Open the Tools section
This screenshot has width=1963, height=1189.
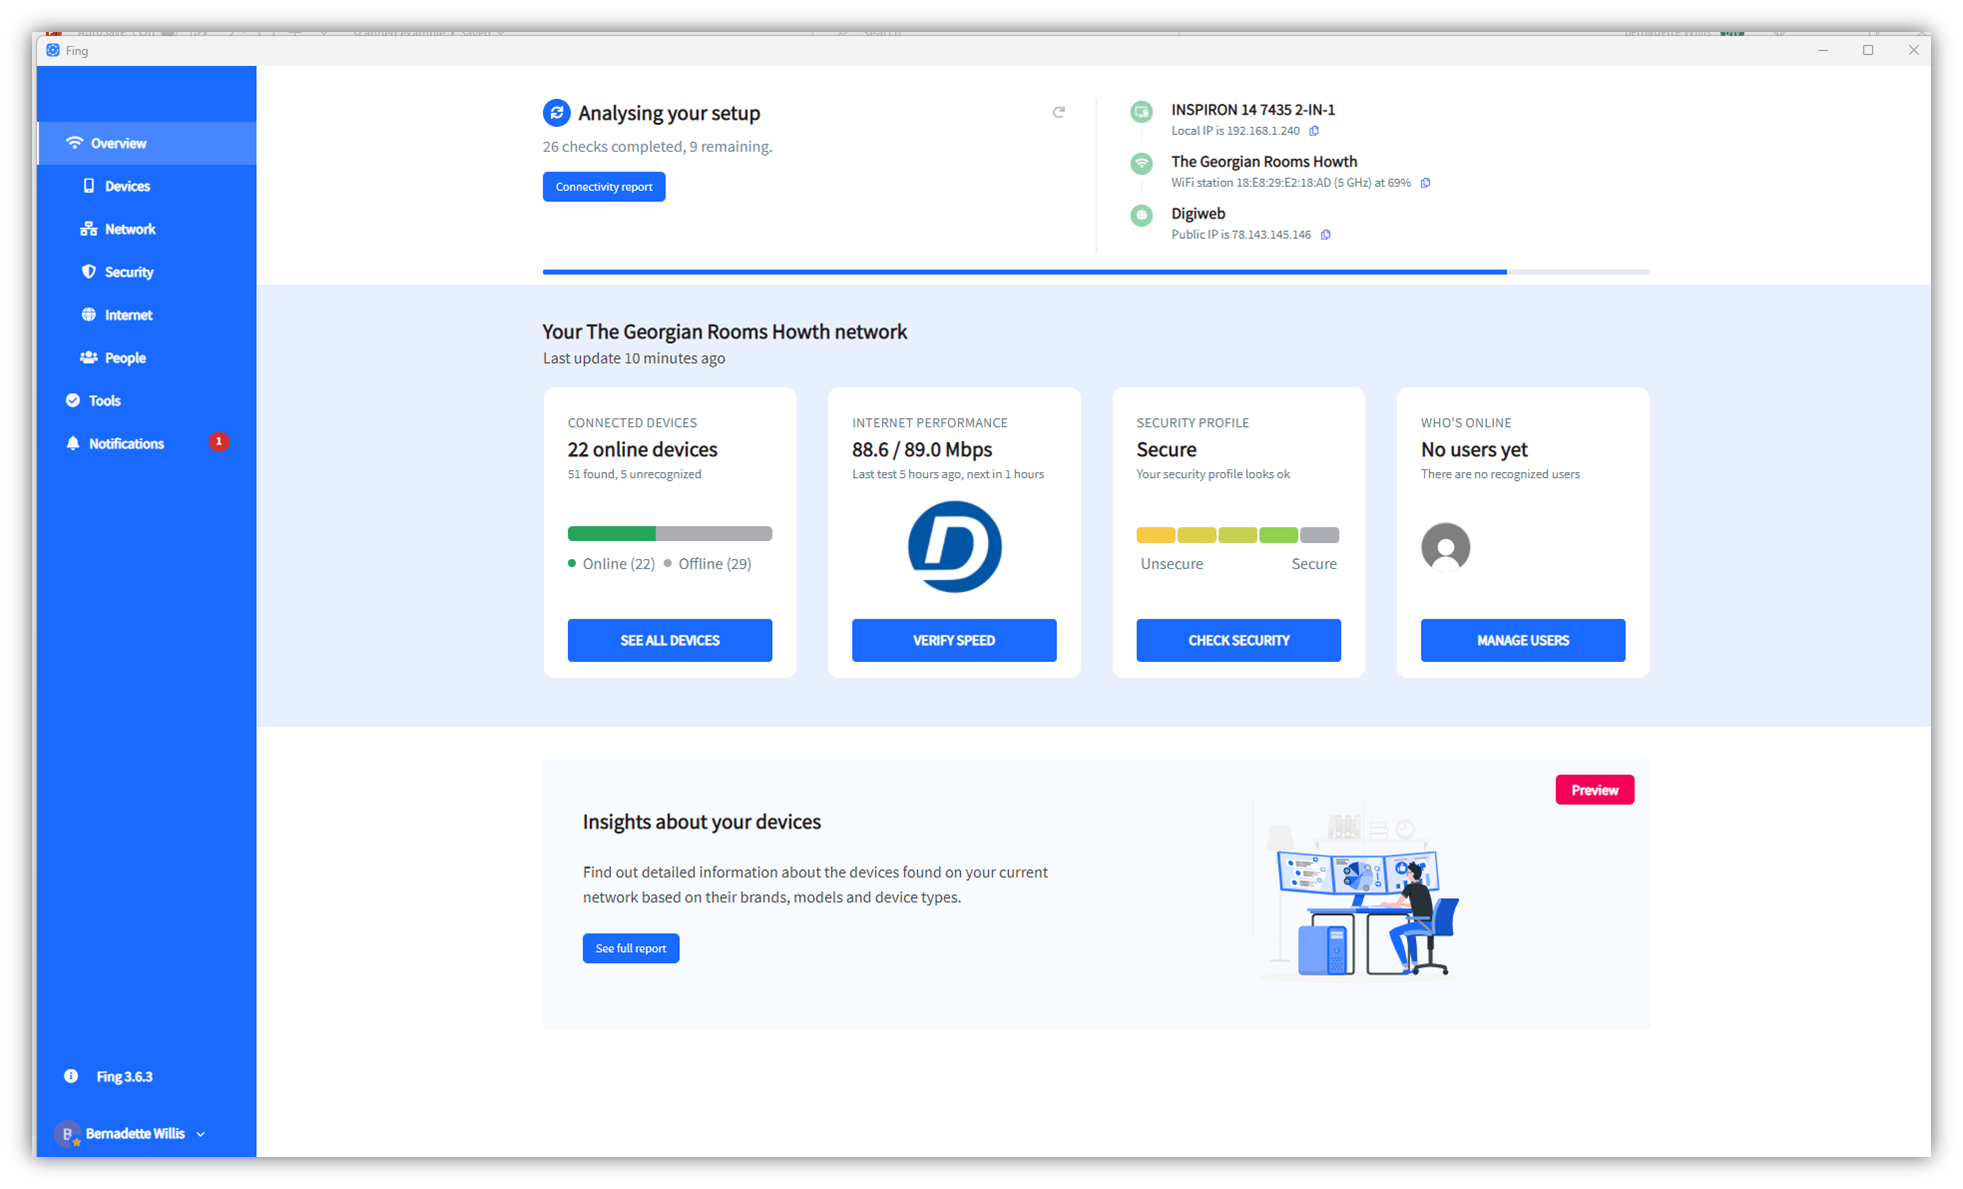coord(104,400)
